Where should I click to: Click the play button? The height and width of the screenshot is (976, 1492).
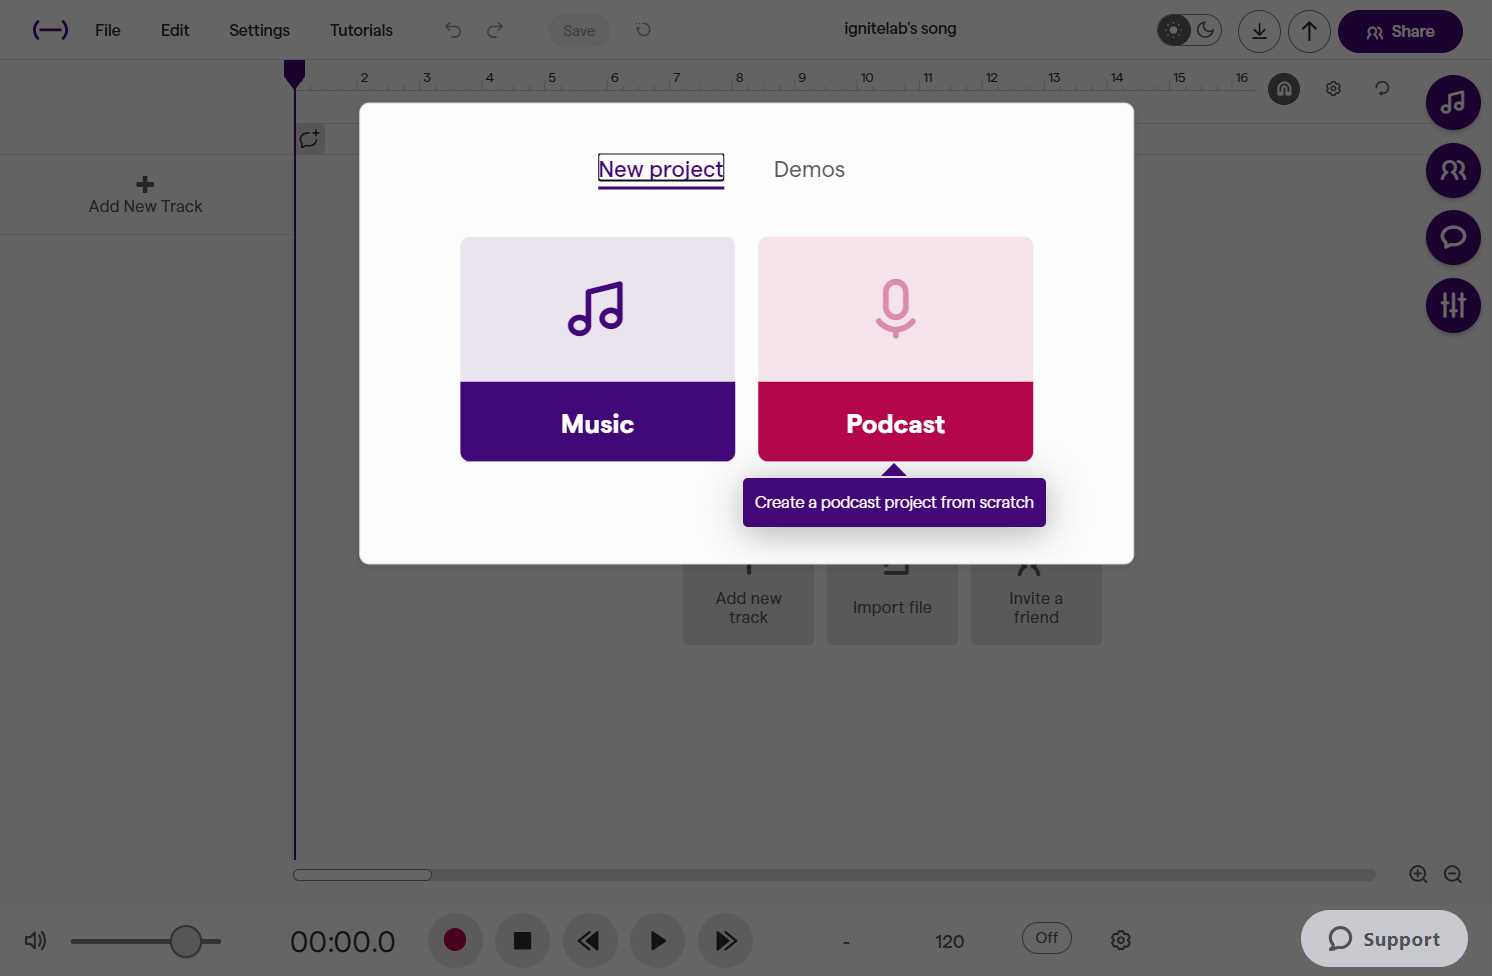point(657,940)
